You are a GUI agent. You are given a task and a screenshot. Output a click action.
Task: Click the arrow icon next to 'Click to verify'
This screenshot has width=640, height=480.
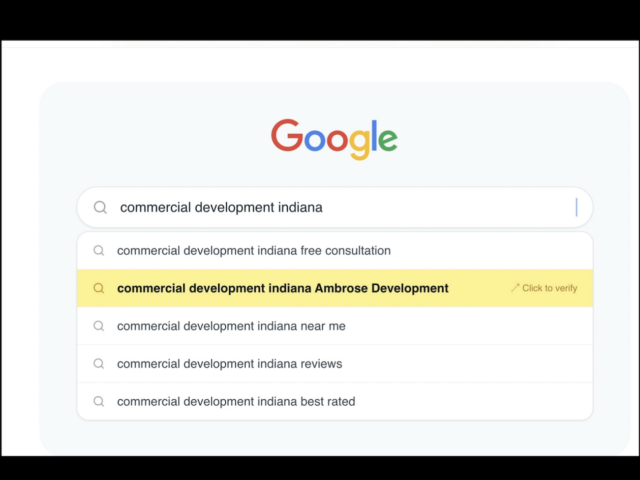click(x=515, y=288)
